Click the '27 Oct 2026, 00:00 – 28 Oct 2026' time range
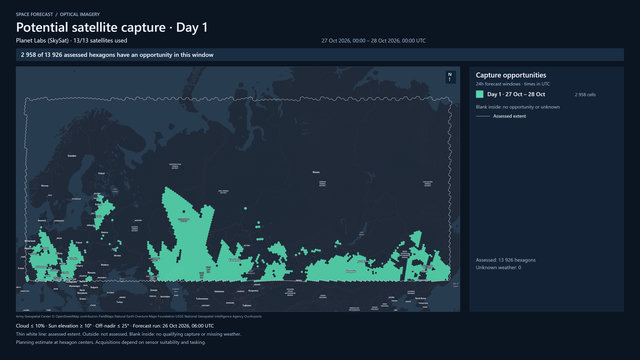Image resolution: width=640 pixels, height=360 pixels. [373, 41]
